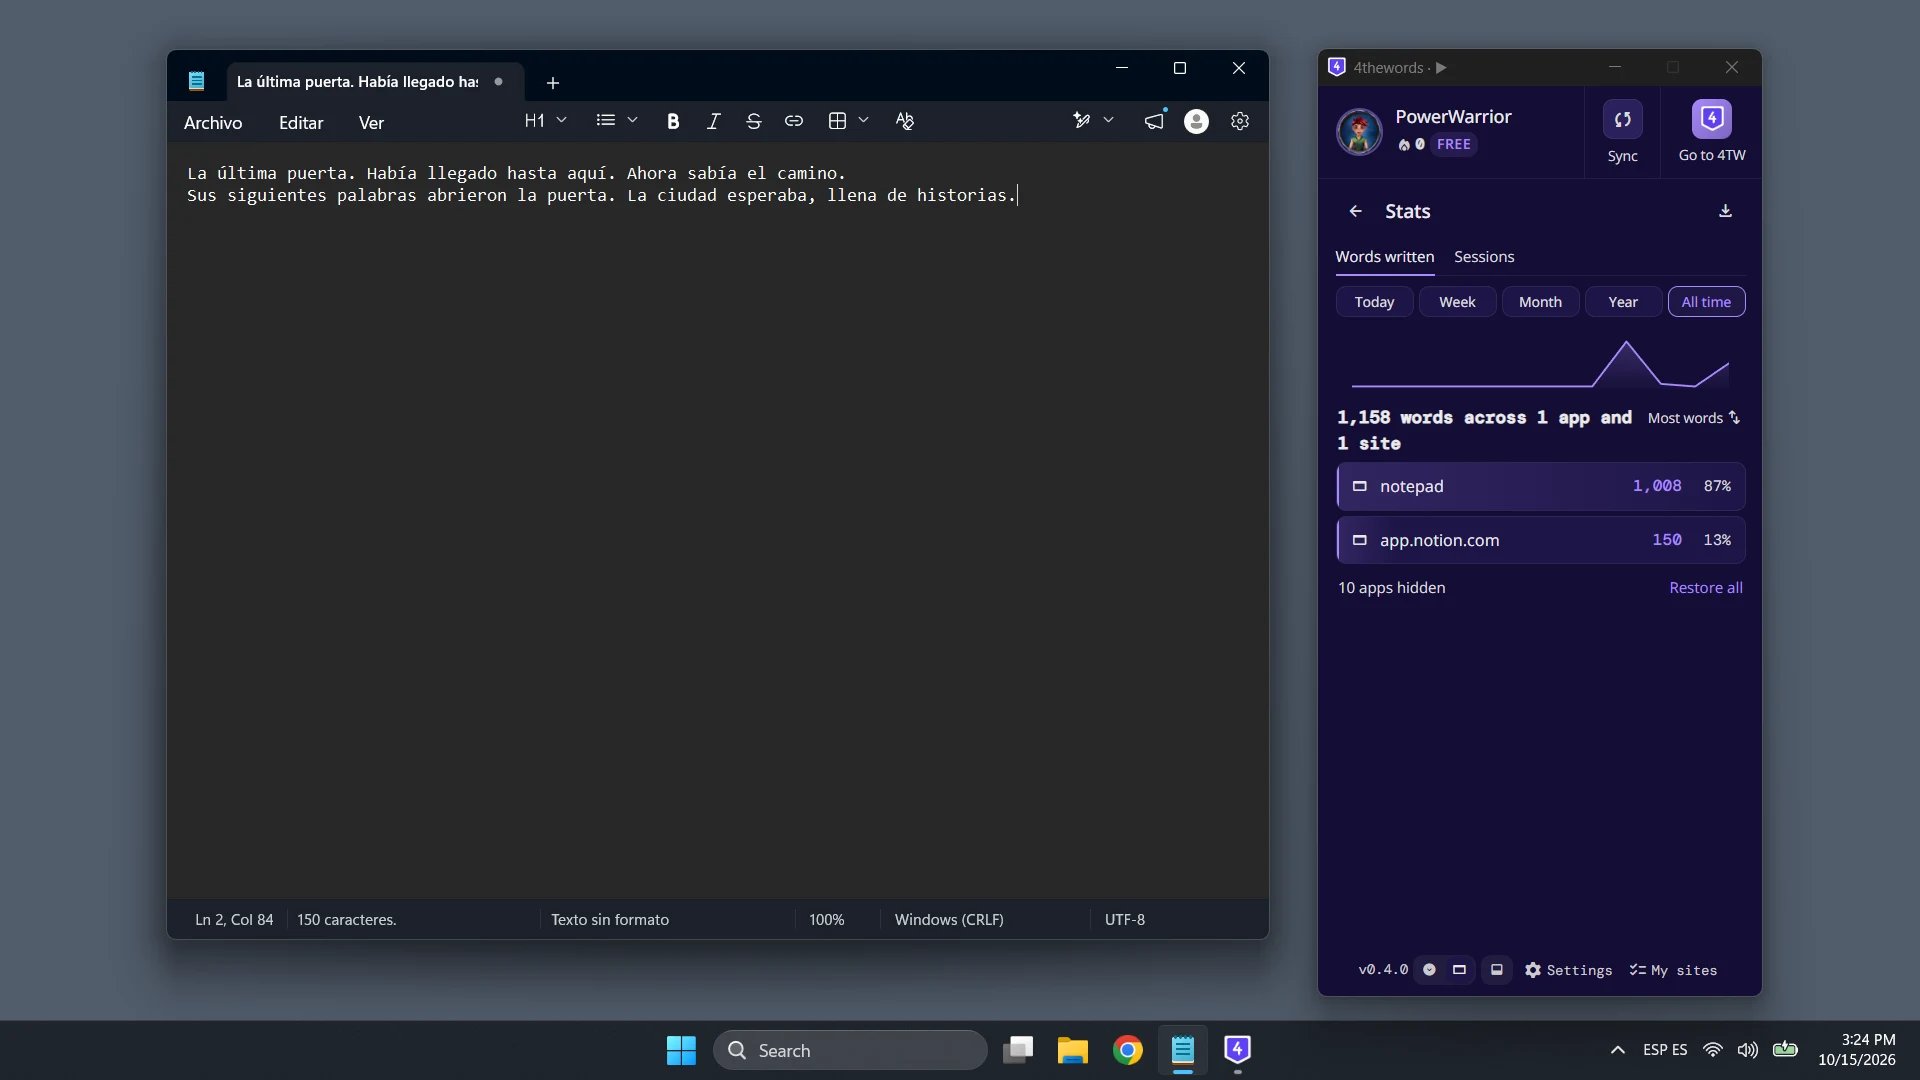Image resolution: width=1920 pixels, height=1080 pixels.
Task: Select the notepad stats row
Action: coord(1541,486)
